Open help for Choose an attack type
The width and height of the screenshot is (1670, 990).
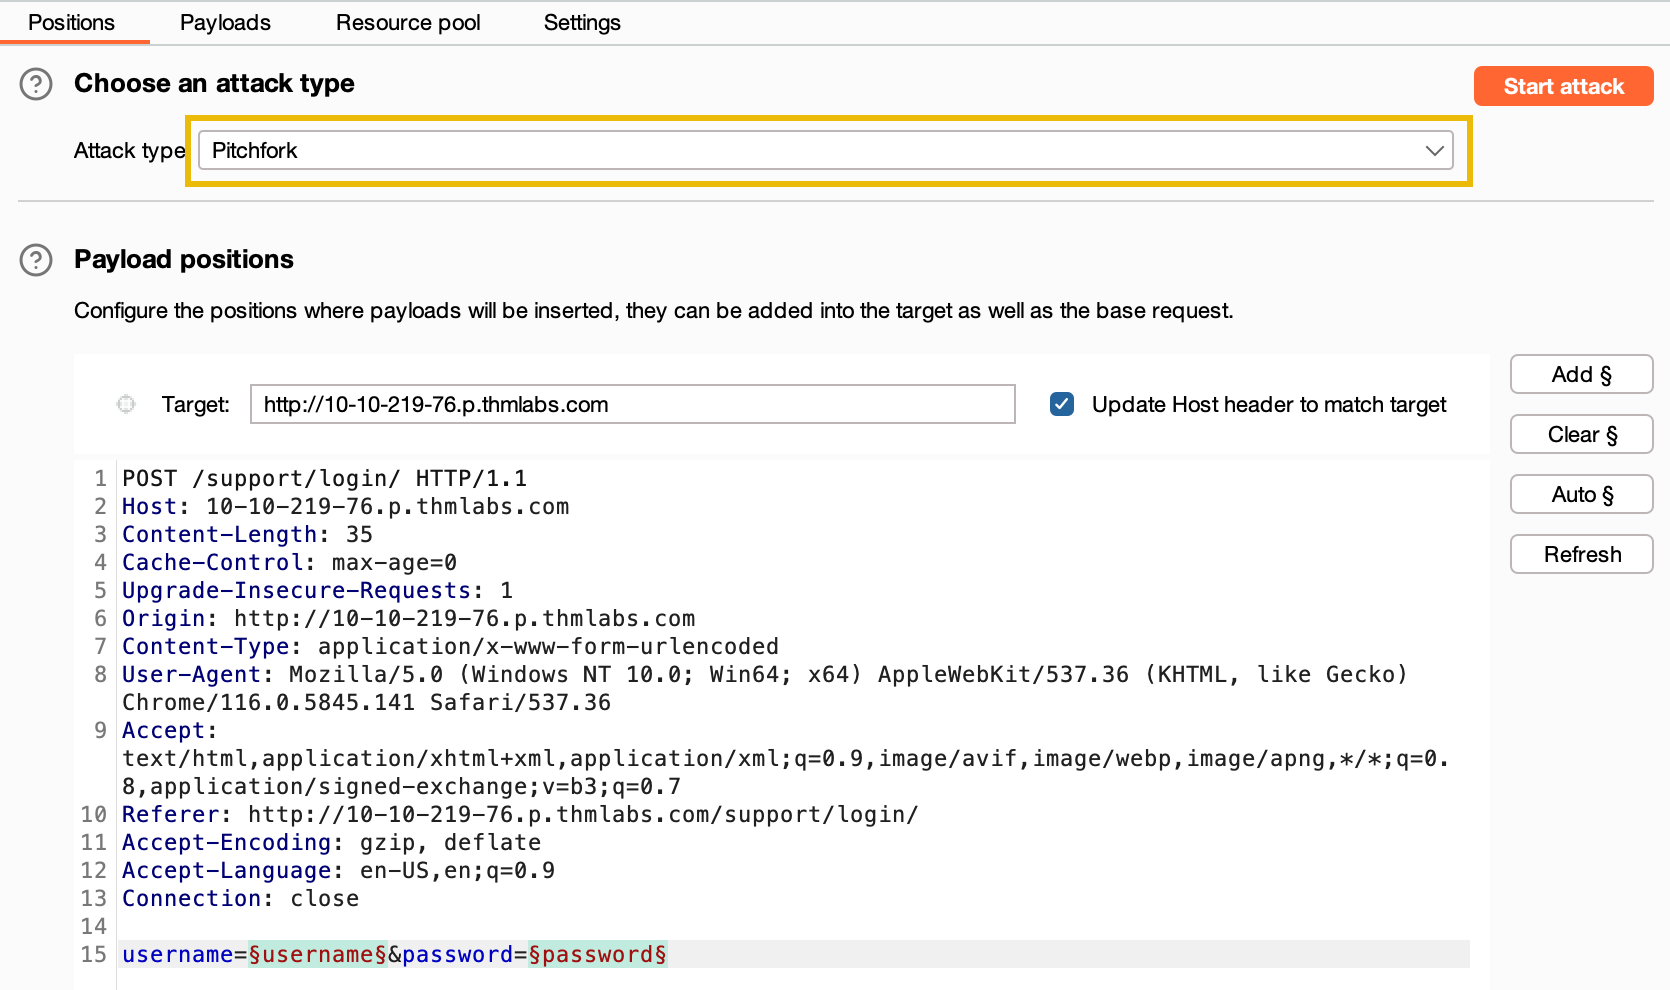coord(36,84)
